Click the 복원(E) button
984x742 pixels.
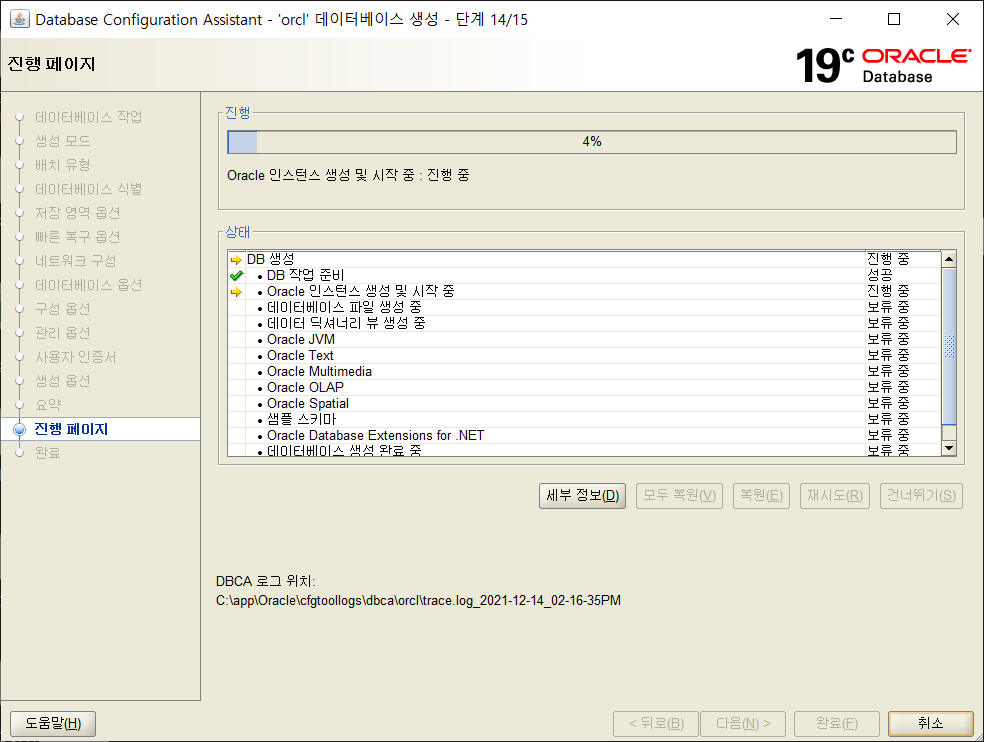click(761, 496)
